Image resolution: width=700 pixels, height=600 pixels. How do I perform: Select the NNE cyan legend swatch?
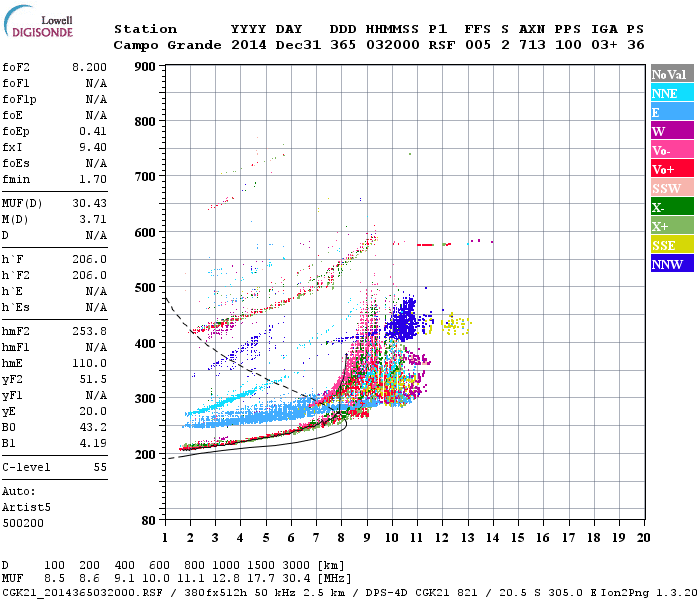pos(672,93)
